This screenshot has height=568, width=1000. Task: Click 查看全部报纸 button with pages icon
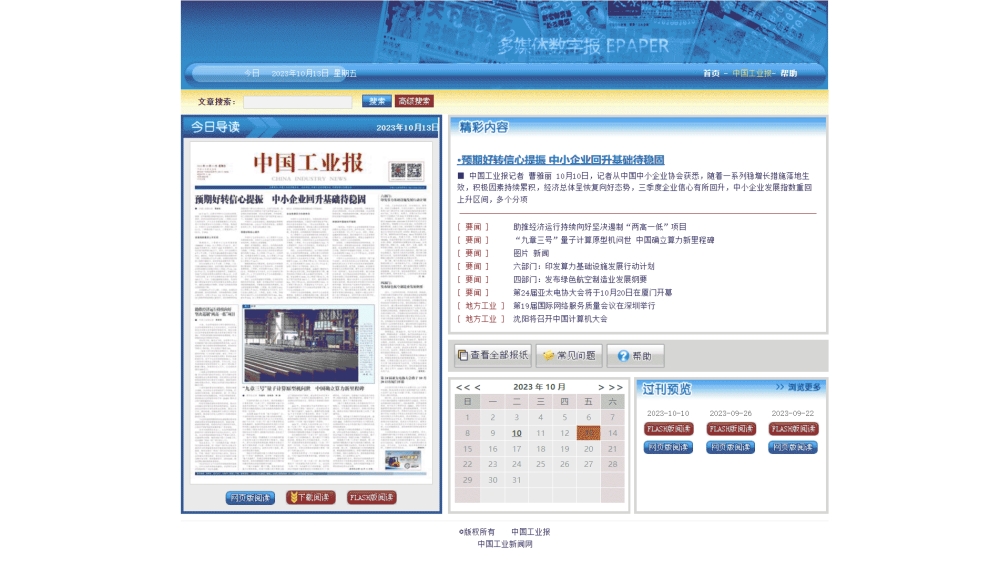point(493,355)
